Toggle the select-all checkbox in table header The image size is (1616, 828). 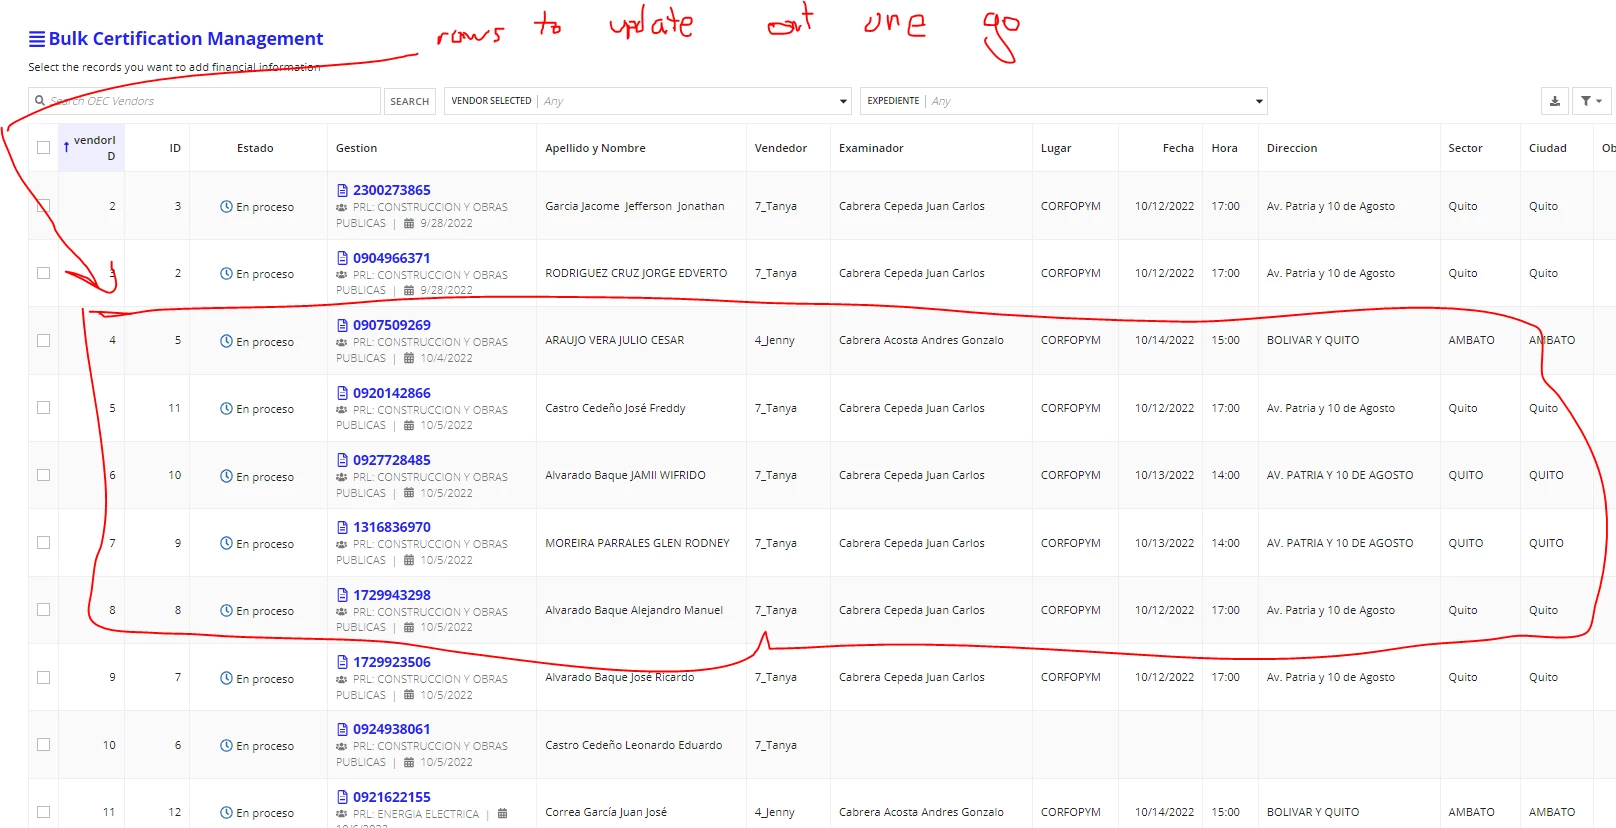43,147
